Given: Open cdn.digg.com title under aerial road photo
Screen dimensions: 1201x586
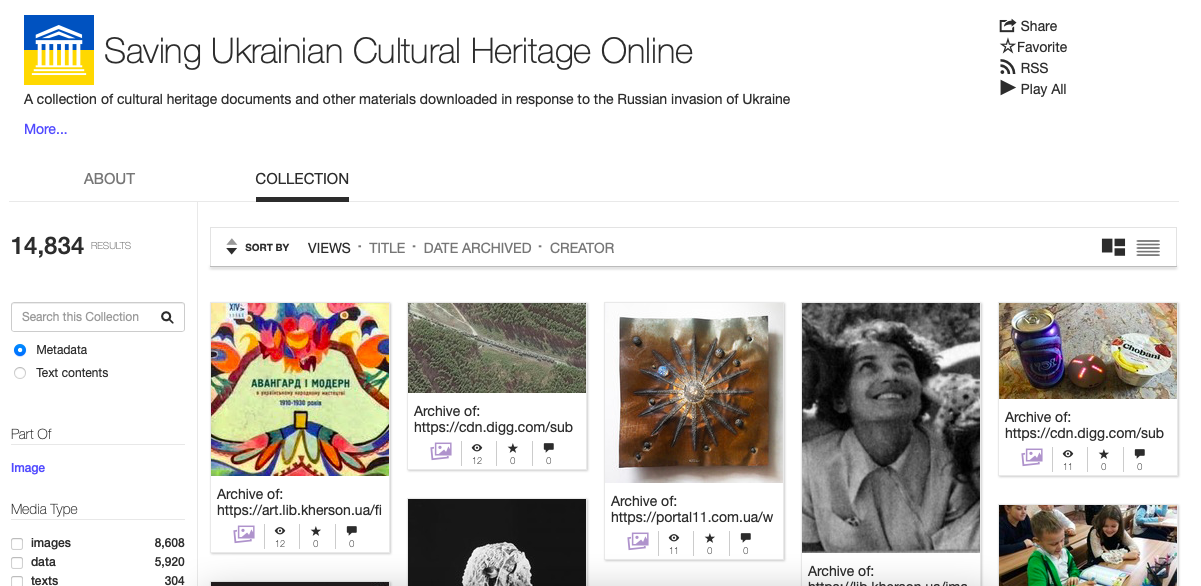Looking at the screenshot, I should tap(493, 419).
